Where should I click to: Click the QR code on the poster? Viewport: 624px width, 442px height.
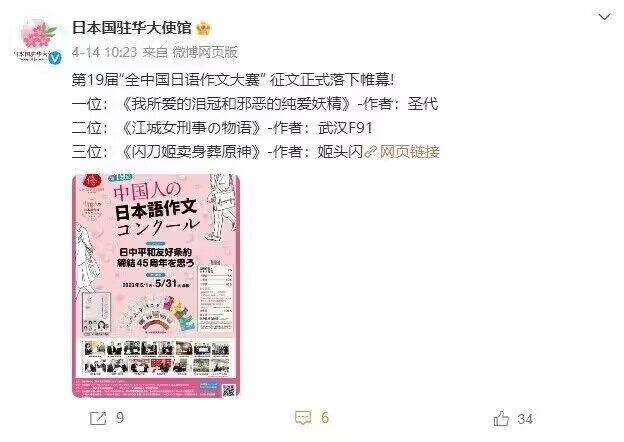(x=228, y=390)
